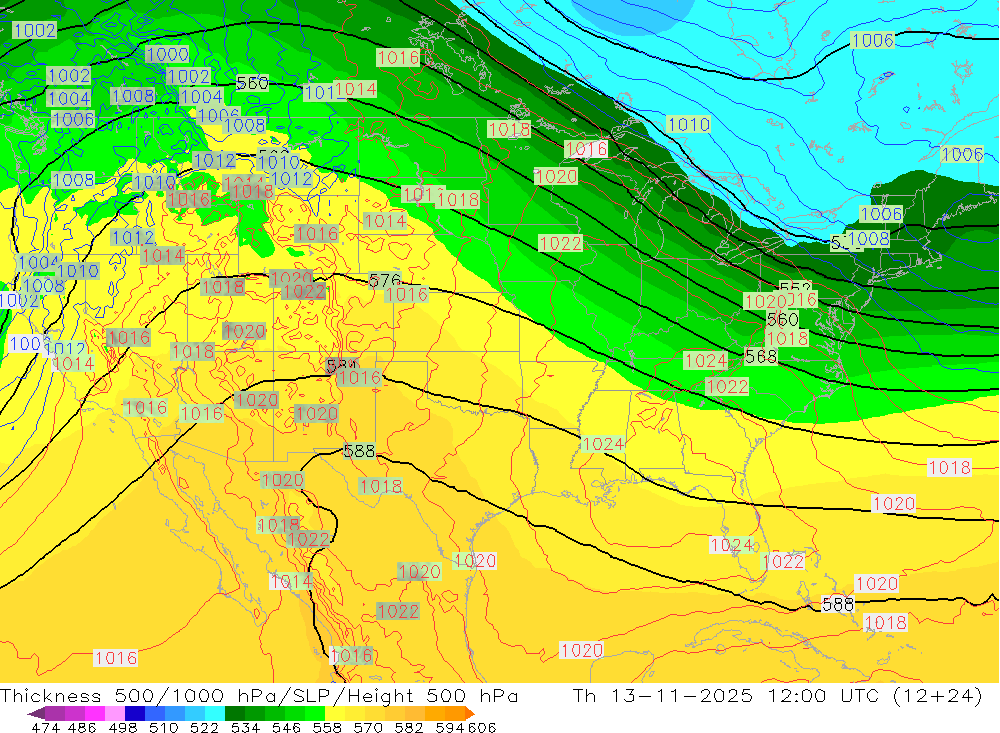This screenshot has width=1000, height=733.
Task: Click the dark blue legend swatch above 510
Action: [x=135, y=713]
